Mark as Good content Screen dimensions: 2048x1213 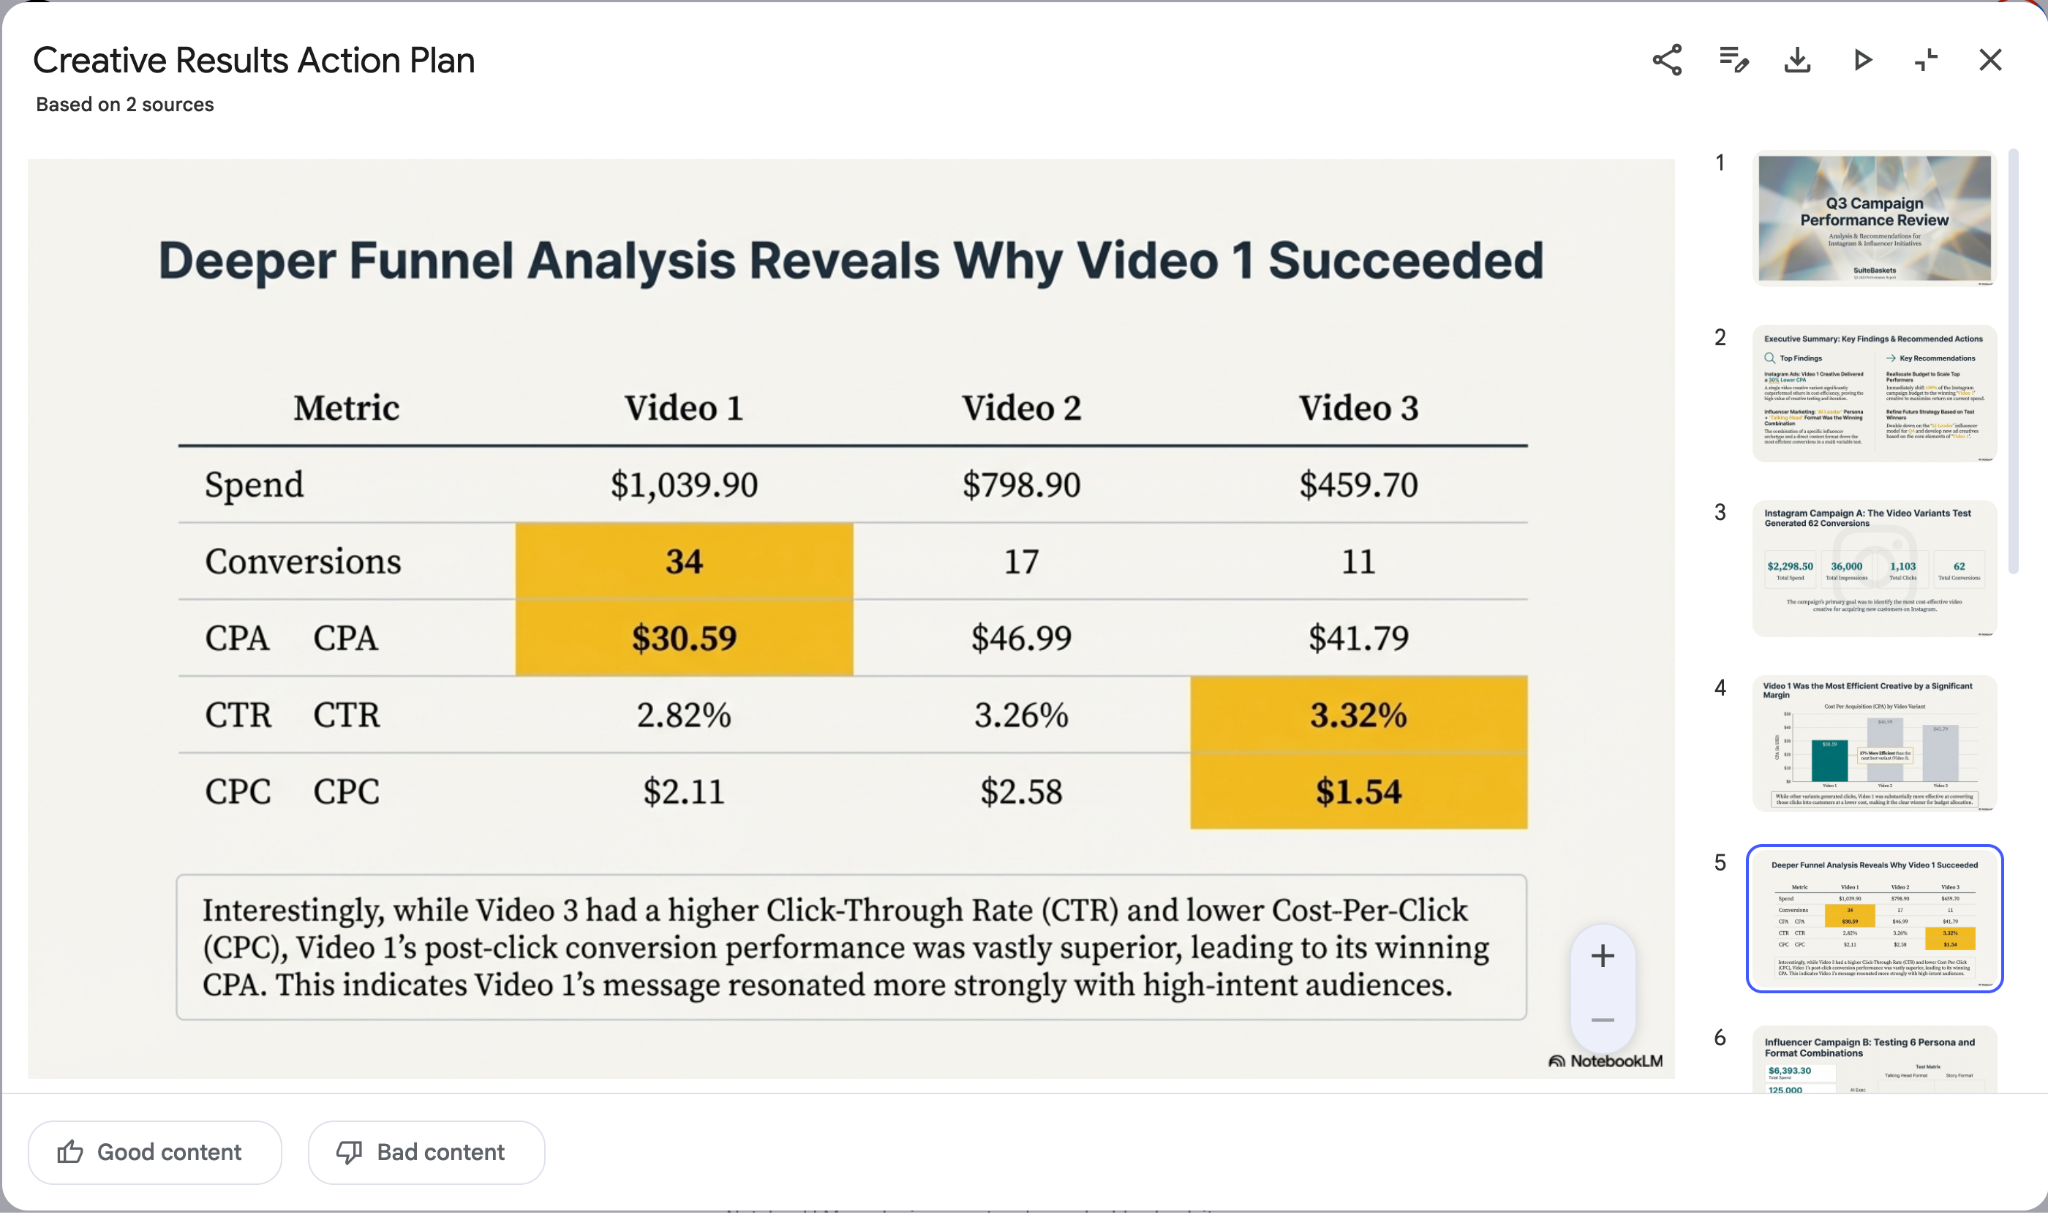tap(155, 1152)
